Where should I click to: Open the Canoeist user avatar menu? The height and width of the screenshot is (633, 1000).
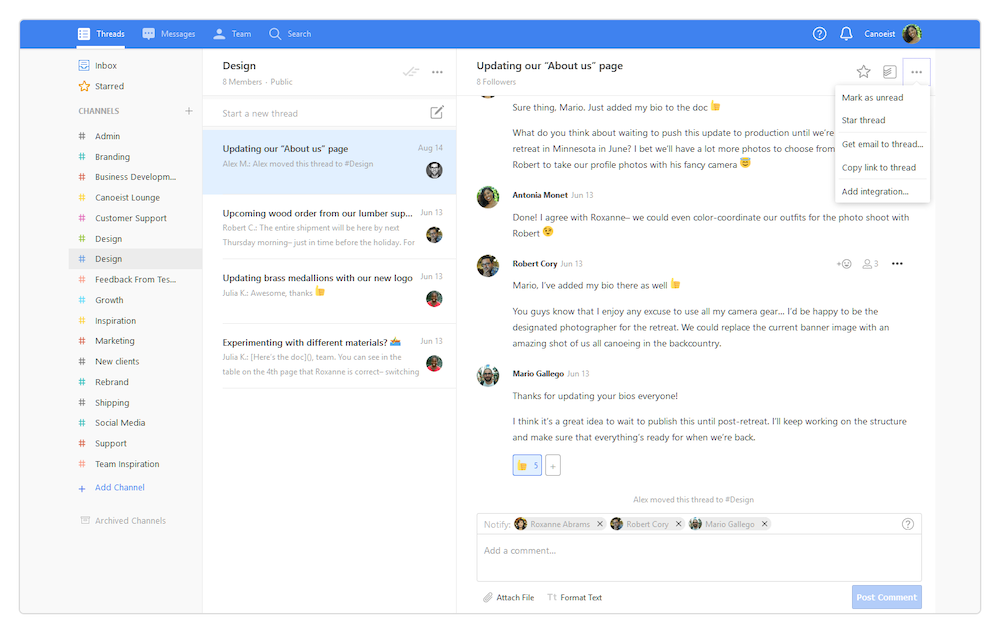click(912, 34)
